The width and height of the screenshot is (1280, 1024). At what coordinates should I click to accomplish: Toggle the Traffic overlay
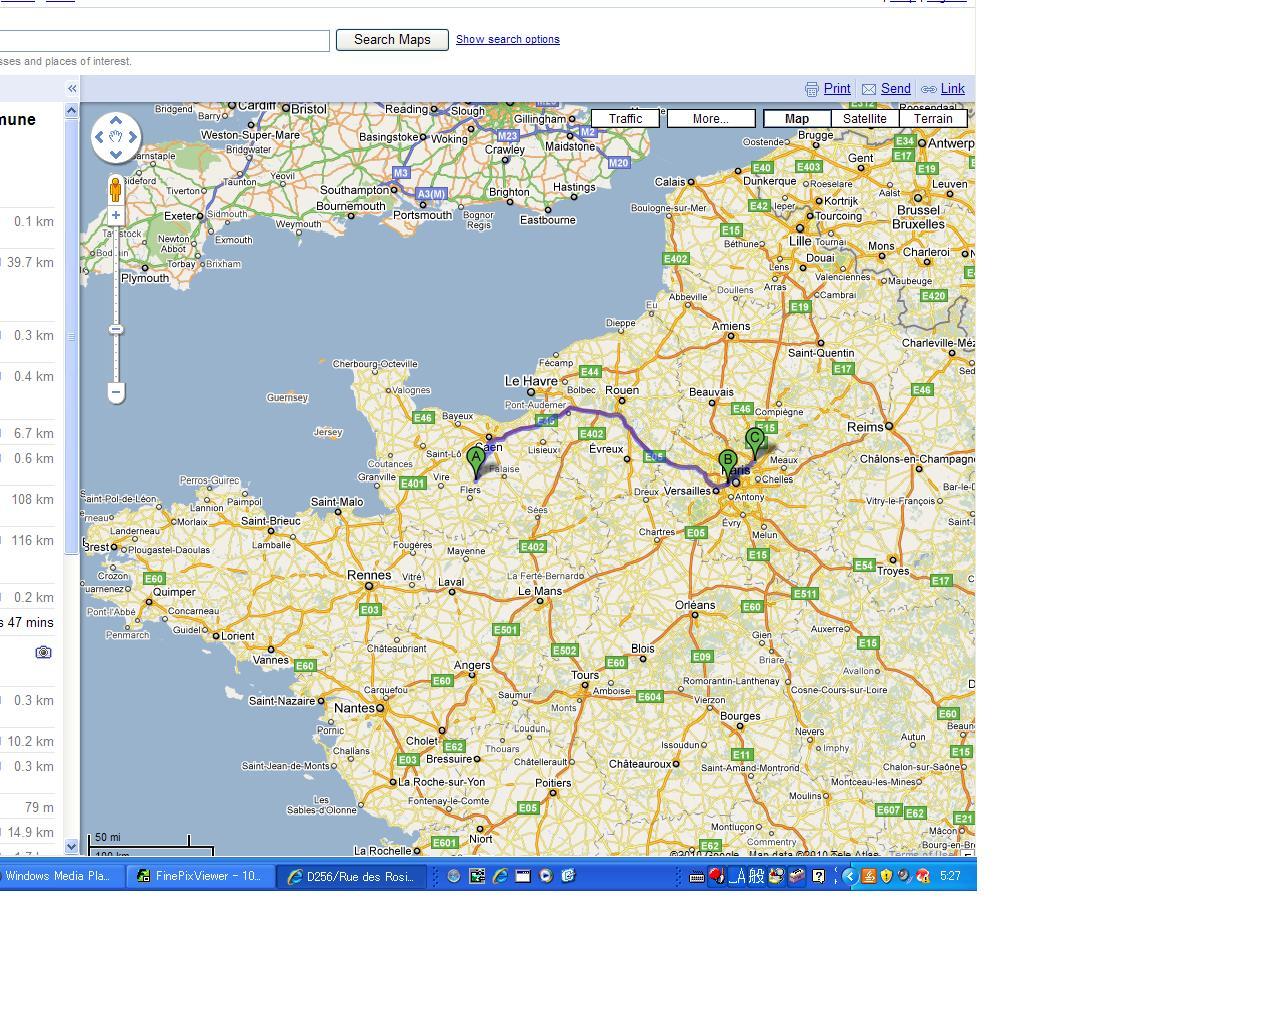click(625, 118)
